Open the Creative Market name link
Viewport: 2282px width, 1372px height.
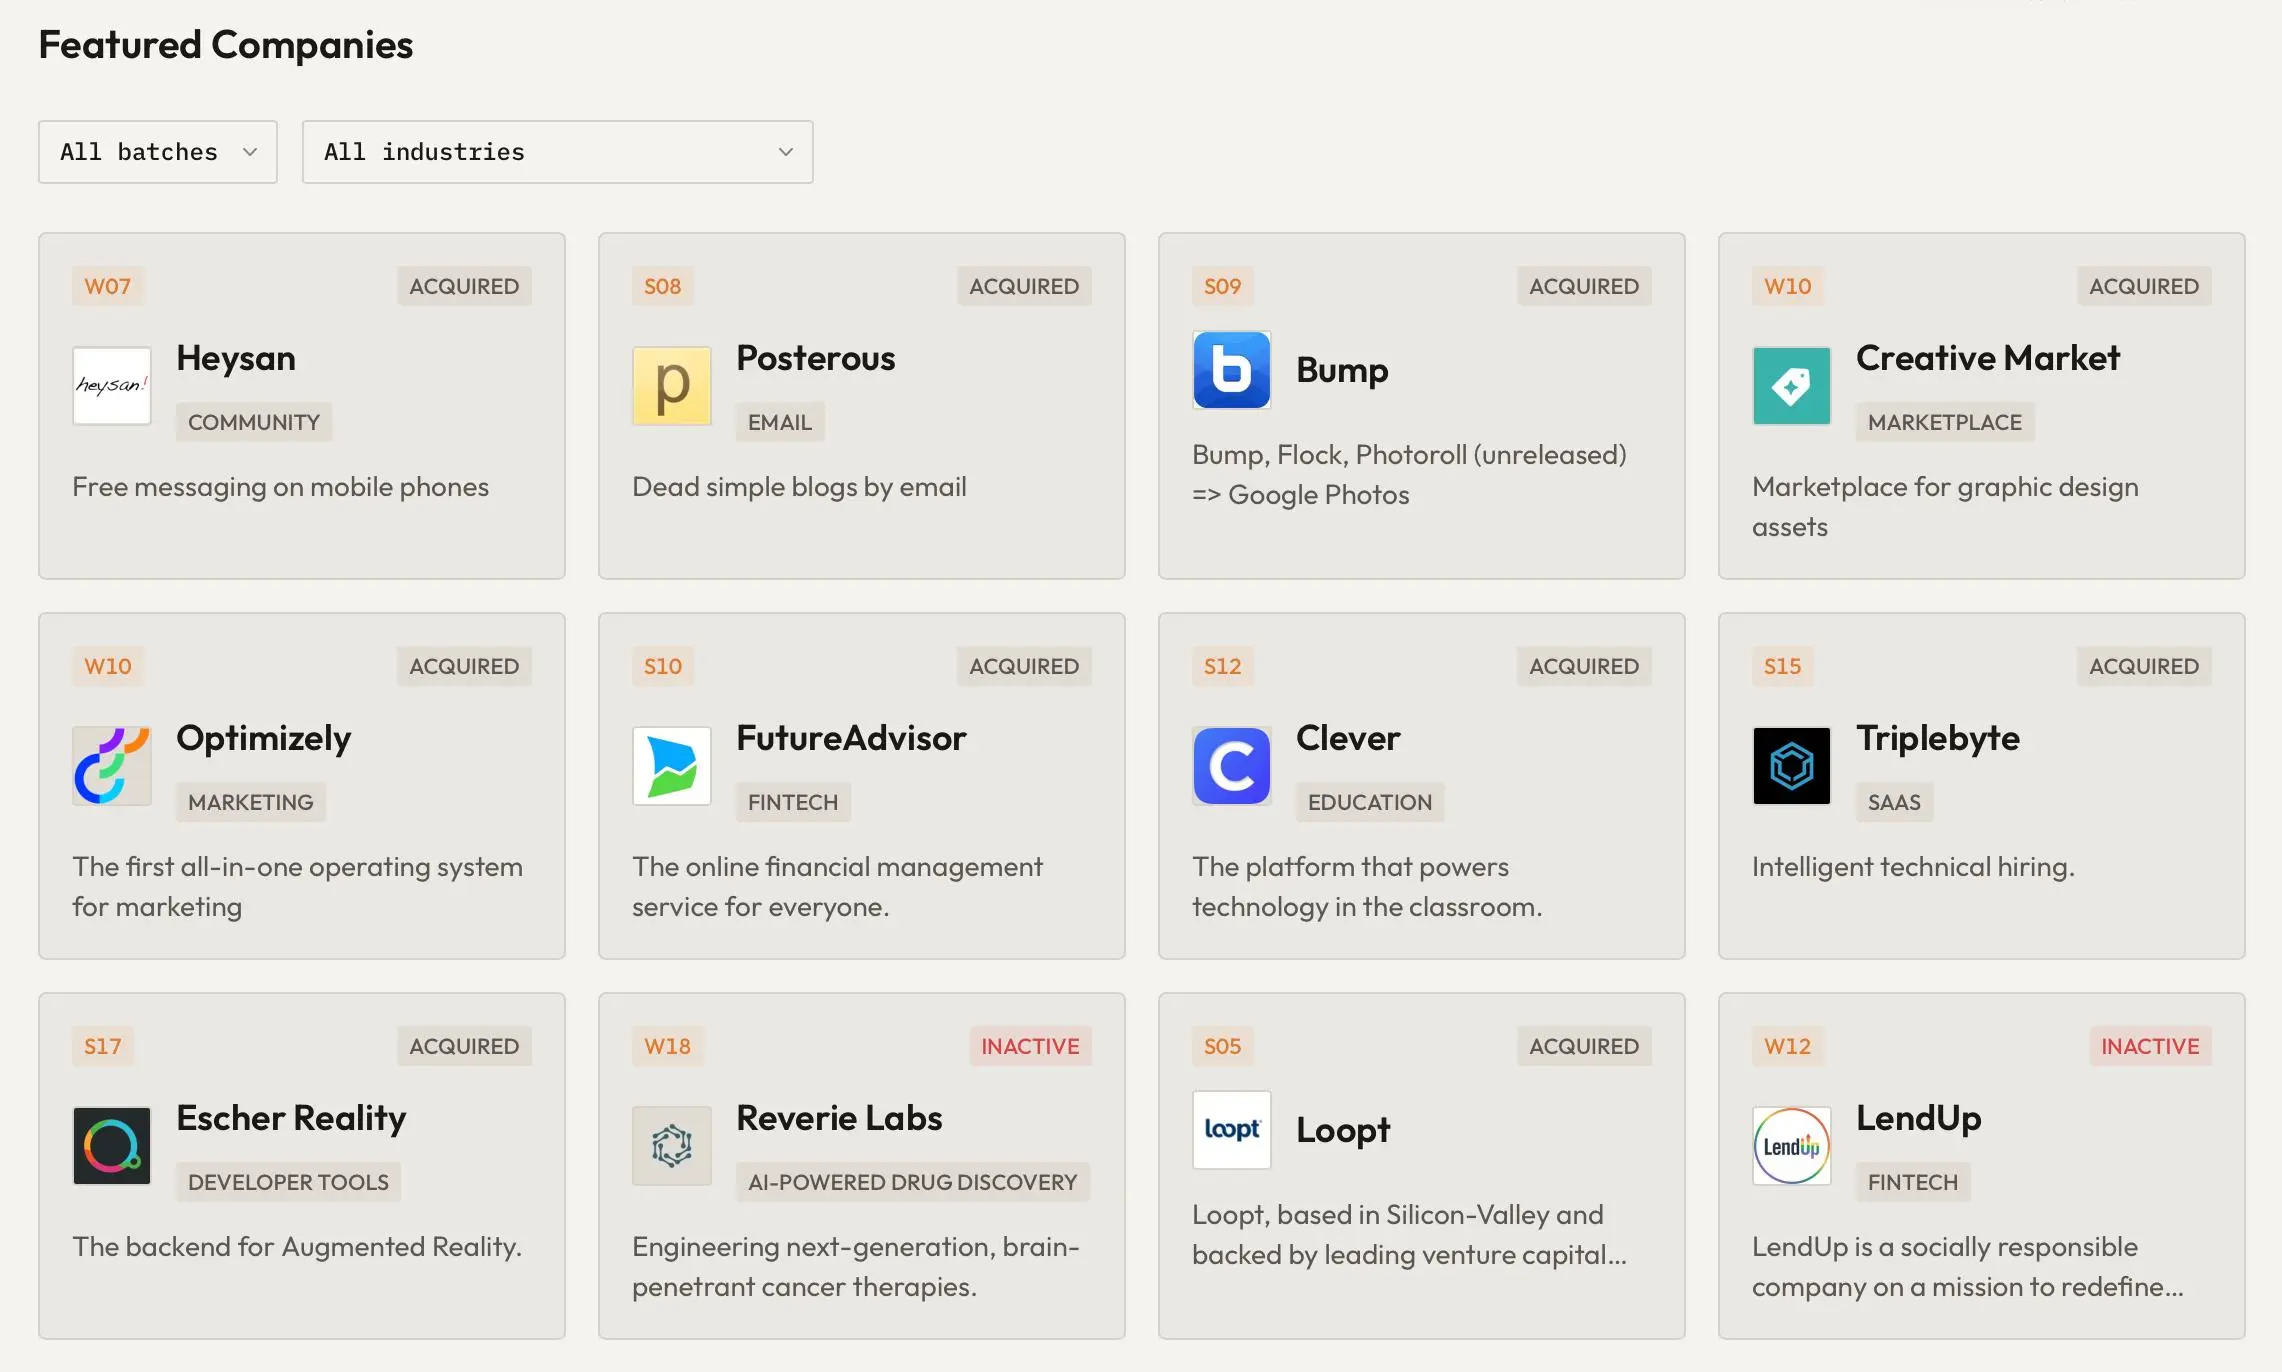(x=1988, y=358)
